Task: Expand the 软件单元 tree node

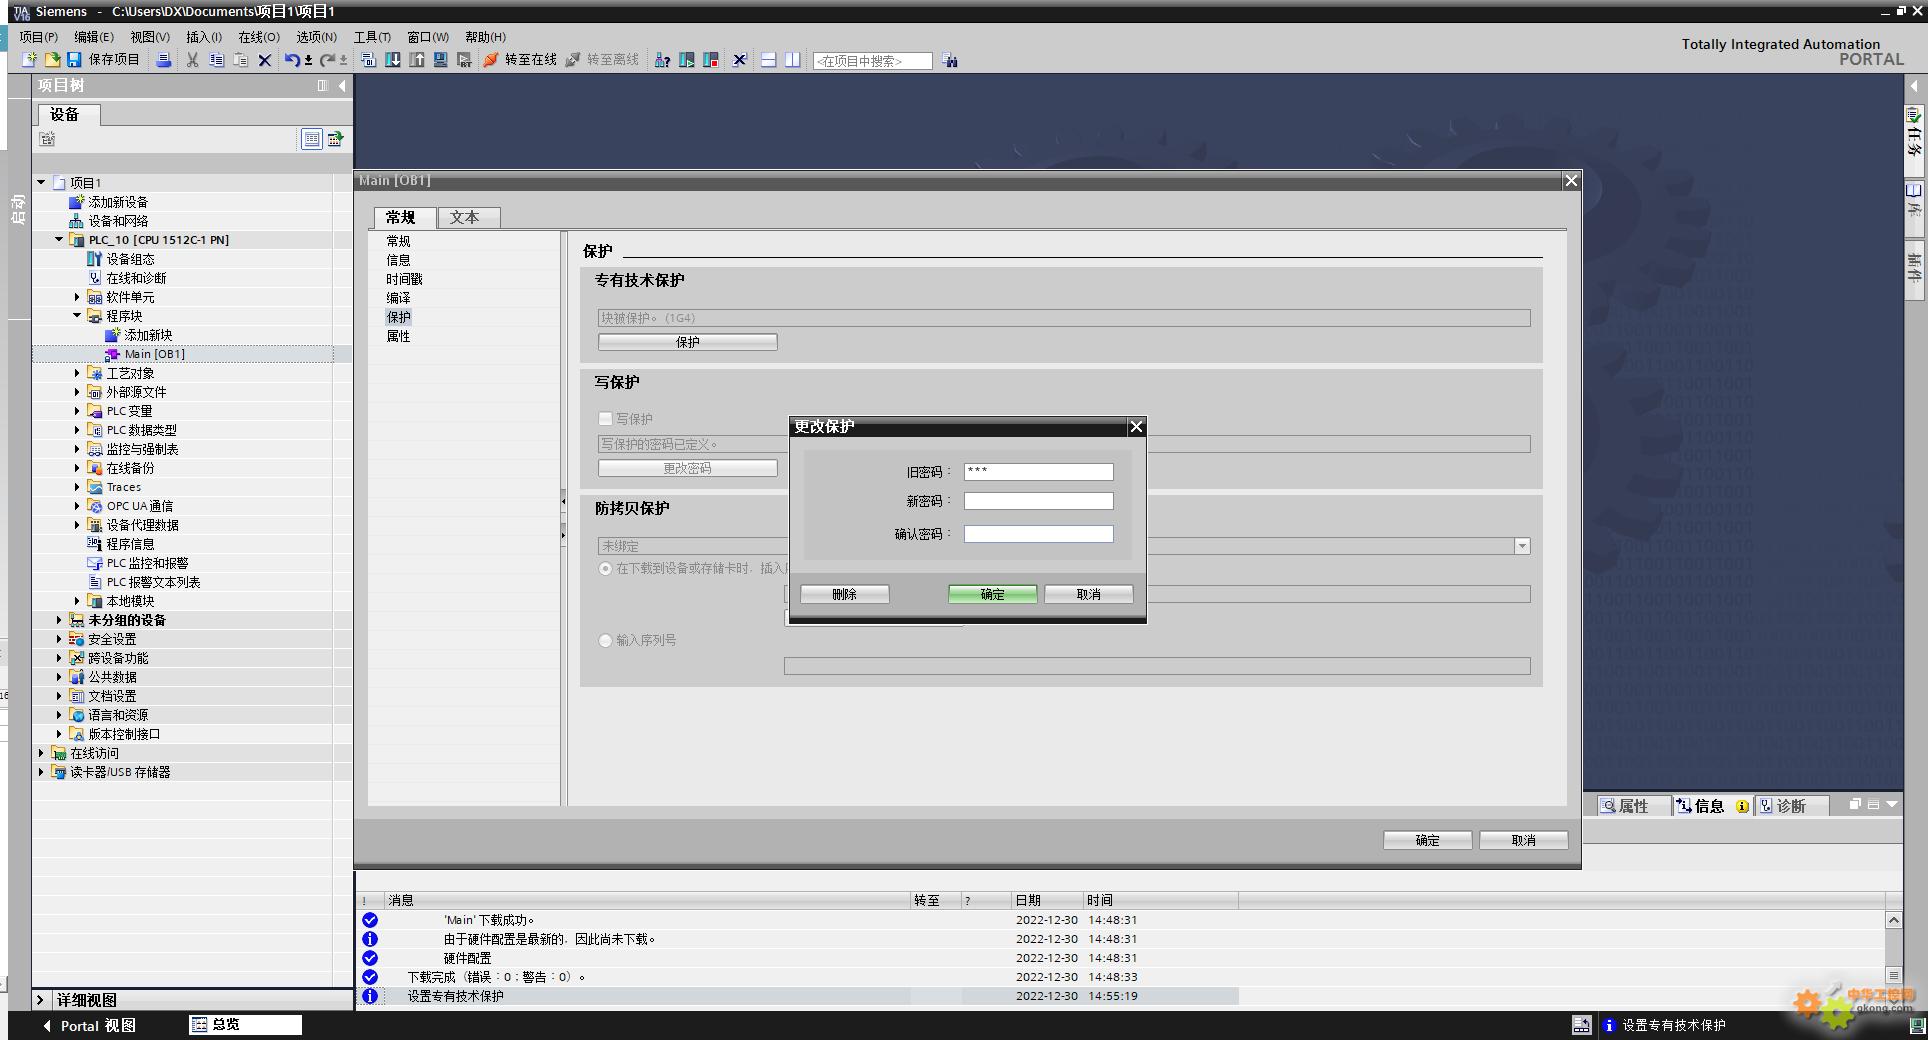Action: point(77,297)
